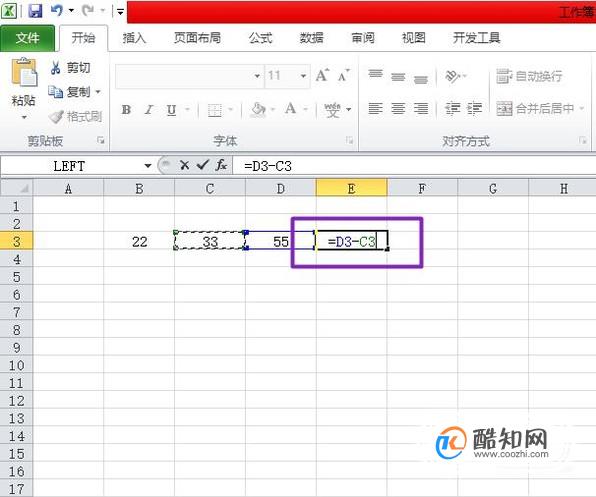Open the 文件 menu tab
Image resolution: width=596 pixels, height=497 pixels.
coord(27,38)
